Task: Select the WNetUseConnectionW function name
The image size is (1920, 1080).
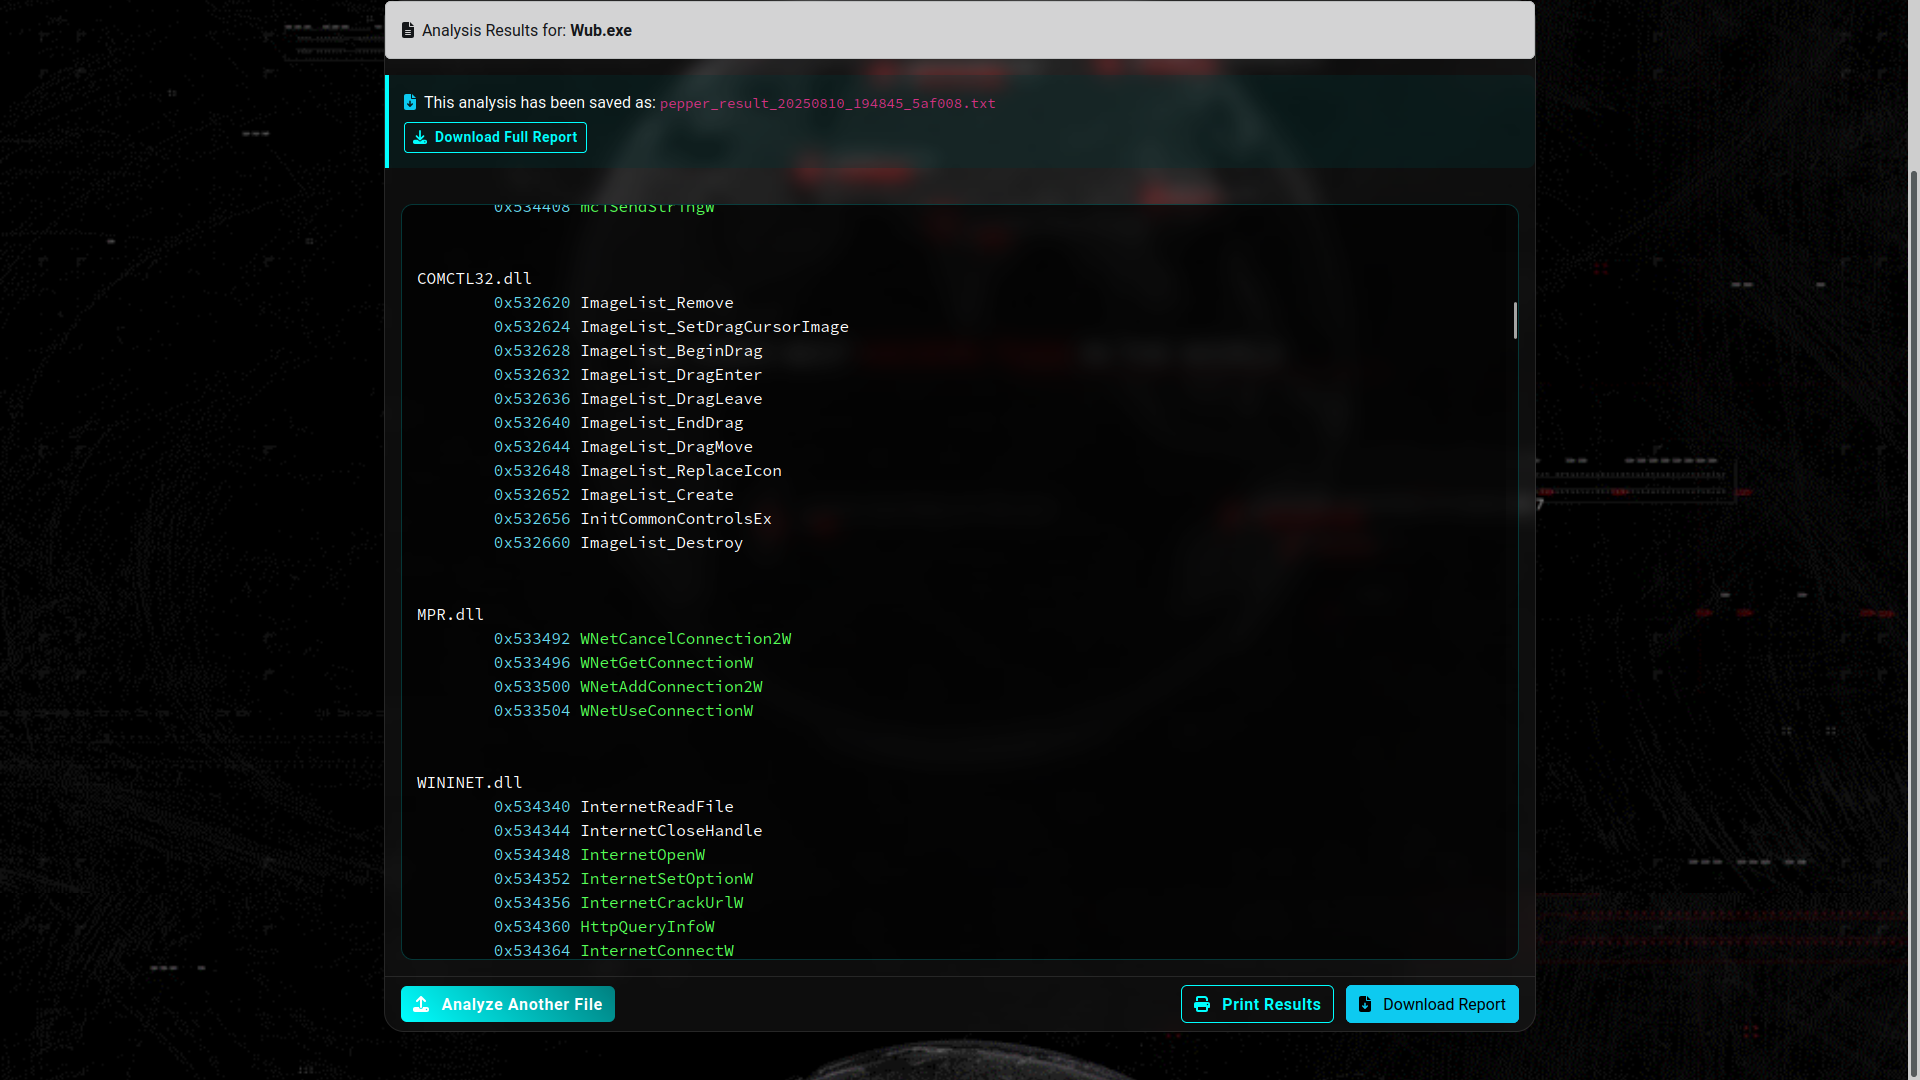Action: coord(666,710)
